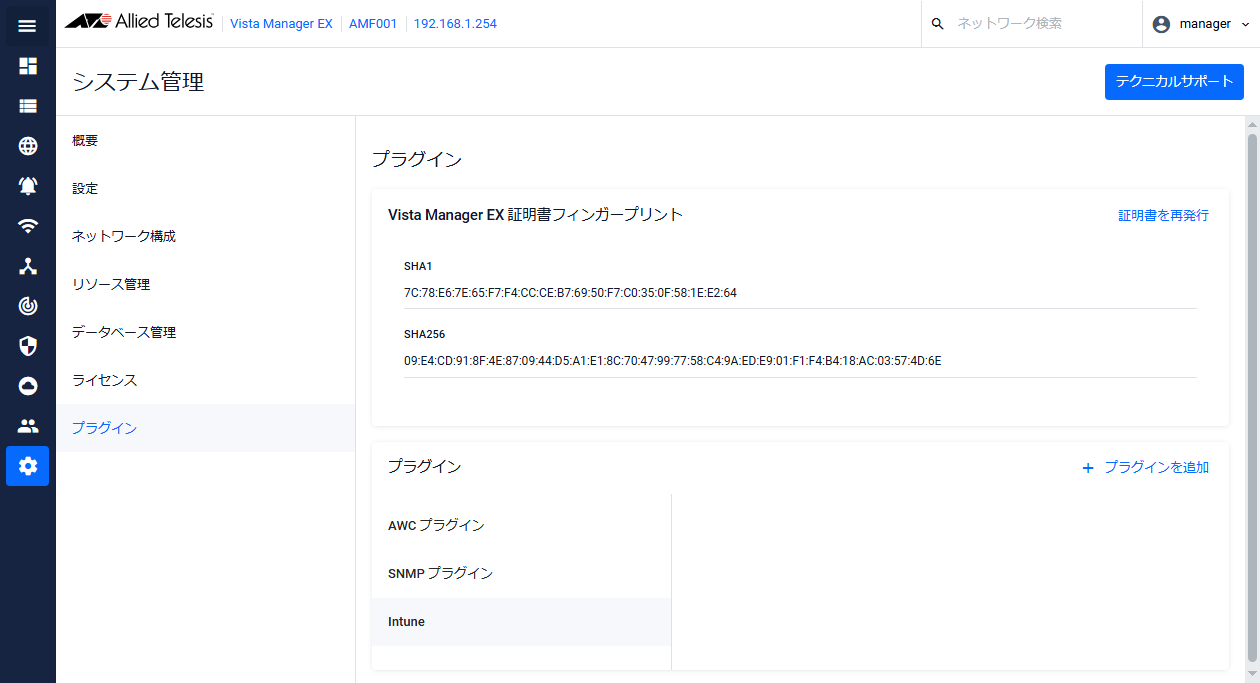Viewport: 1260px width, 683px height.
Task: Open the device list icon in sidebar
Action: tap(28, 106)
